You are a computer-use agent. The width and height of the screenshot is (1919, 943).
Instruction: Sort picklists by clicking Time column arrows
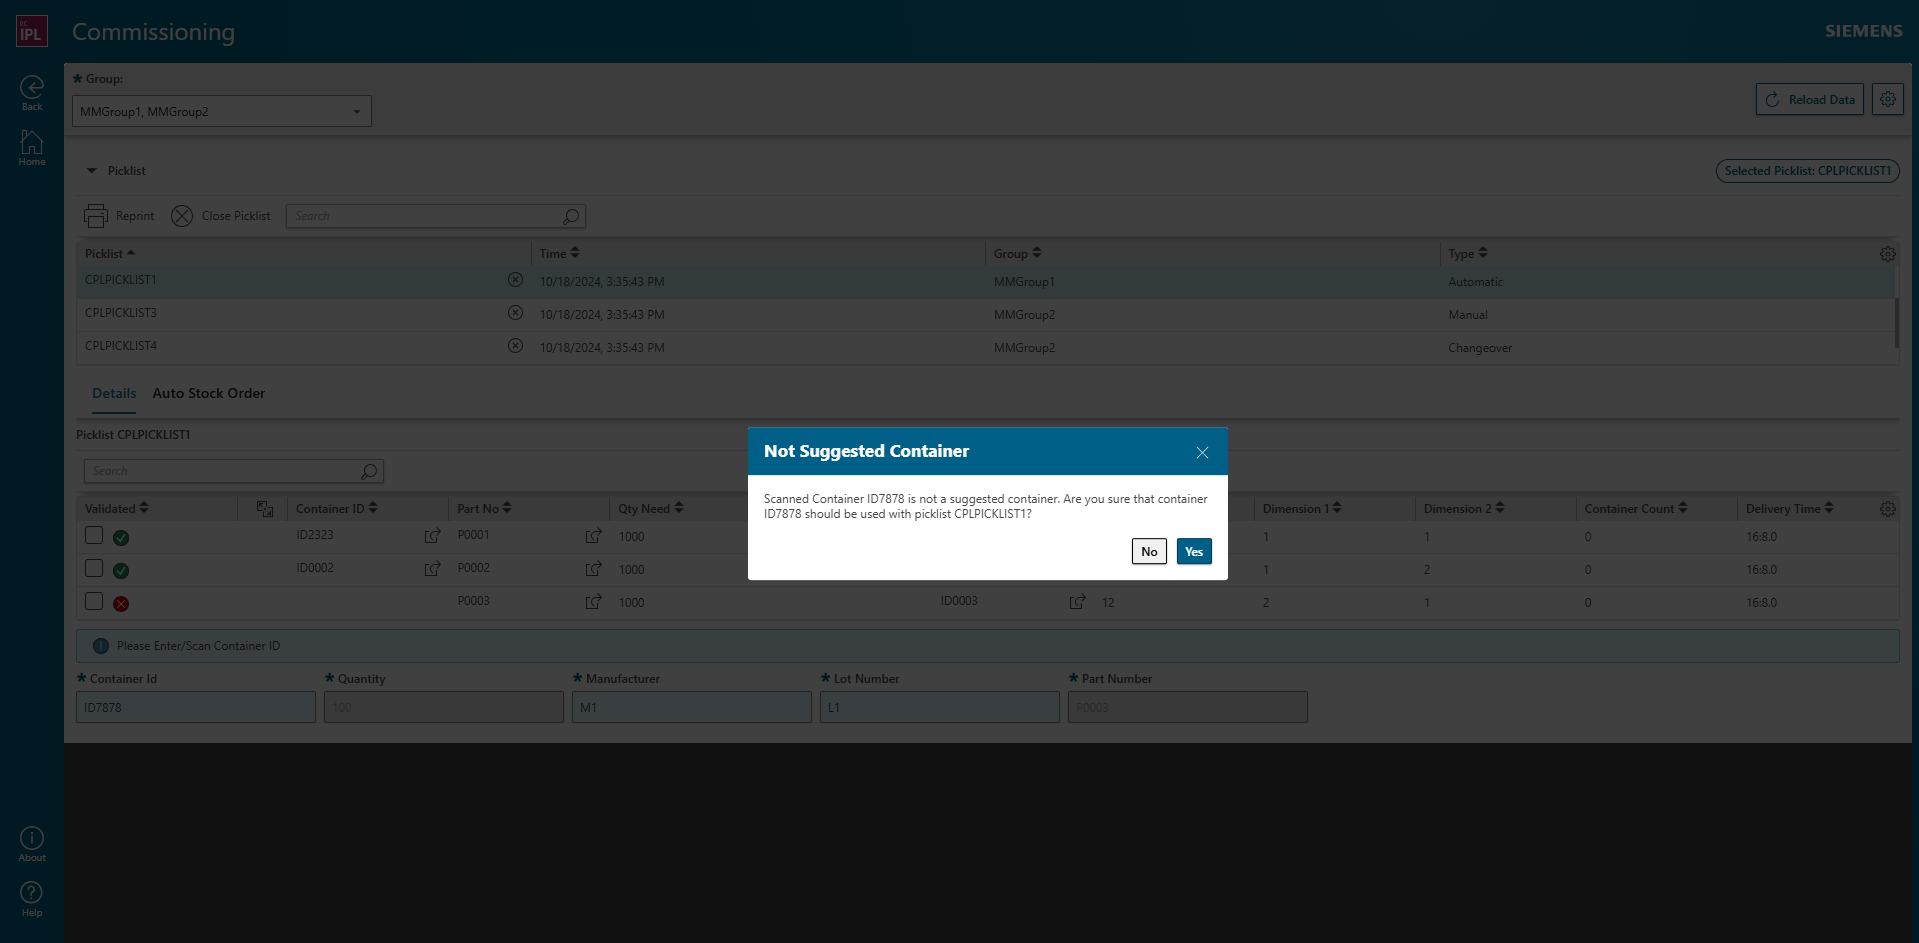574,252
